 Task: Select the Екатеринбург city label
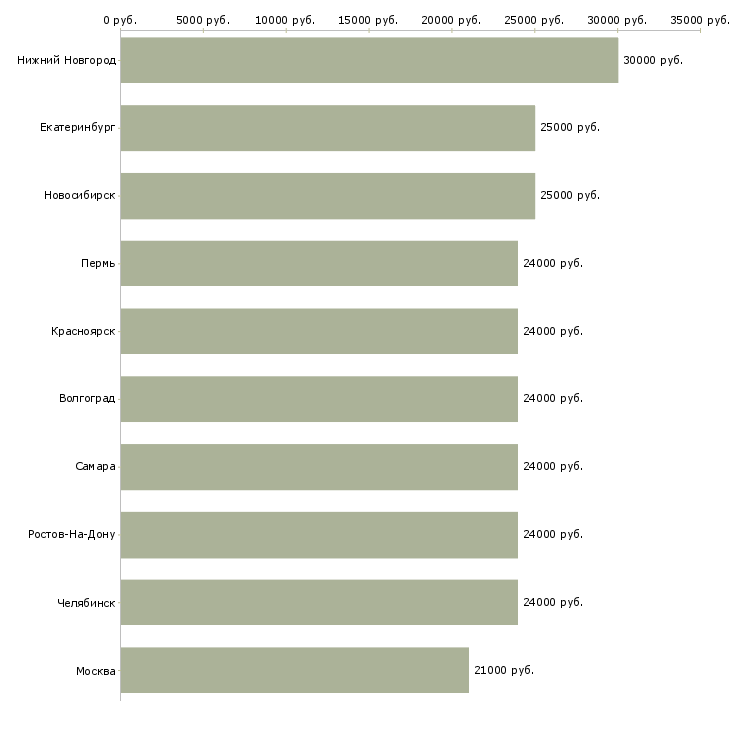tap(77, 128)
